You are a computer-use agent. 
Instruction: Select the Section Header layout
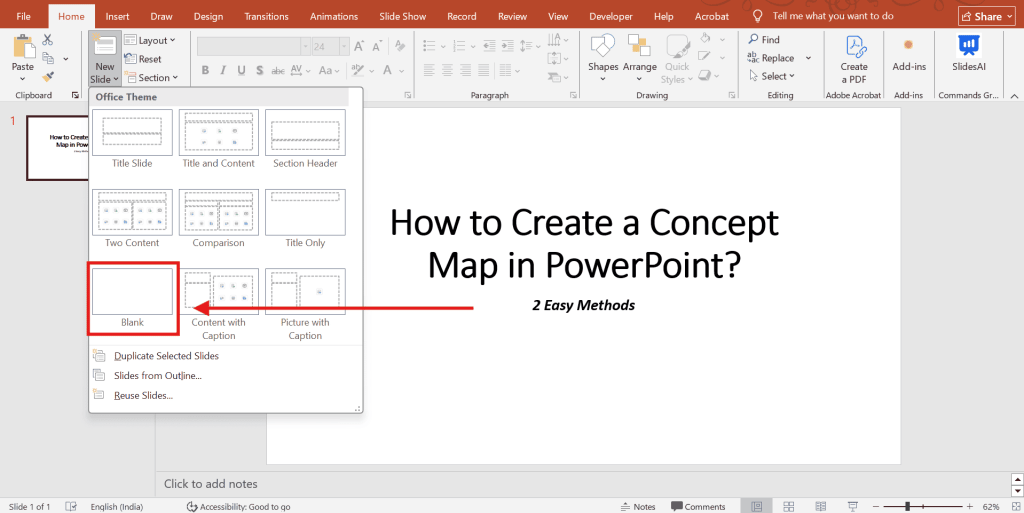[305, 139]
